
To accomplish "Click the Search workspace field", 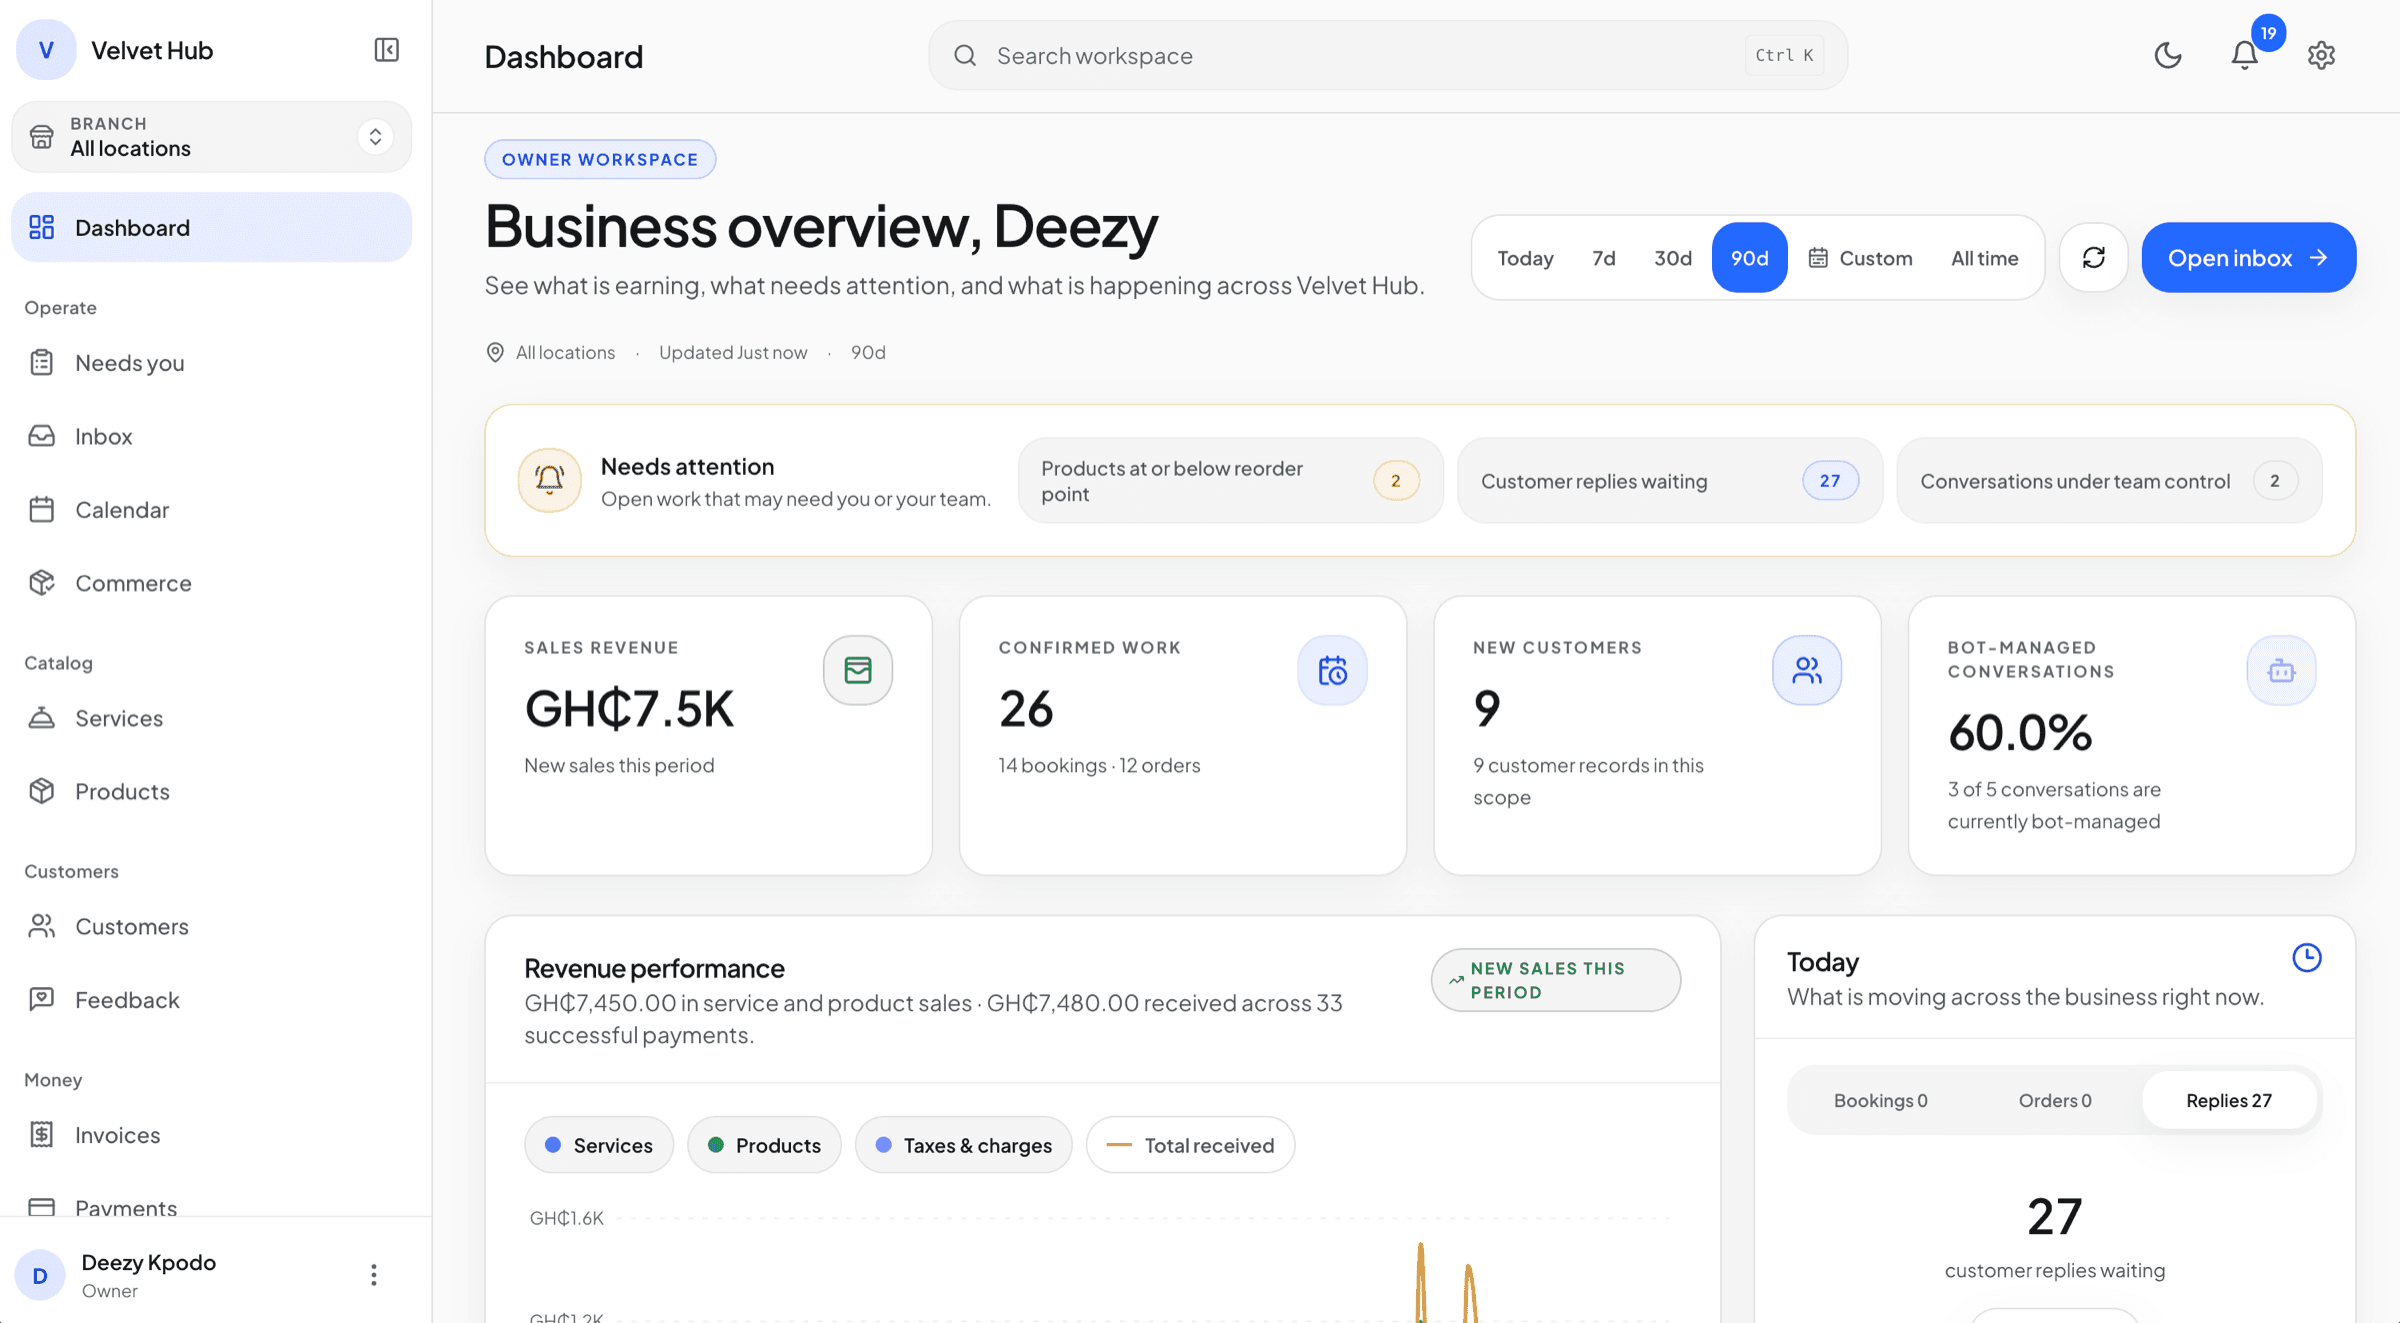I will point(1387,56).
